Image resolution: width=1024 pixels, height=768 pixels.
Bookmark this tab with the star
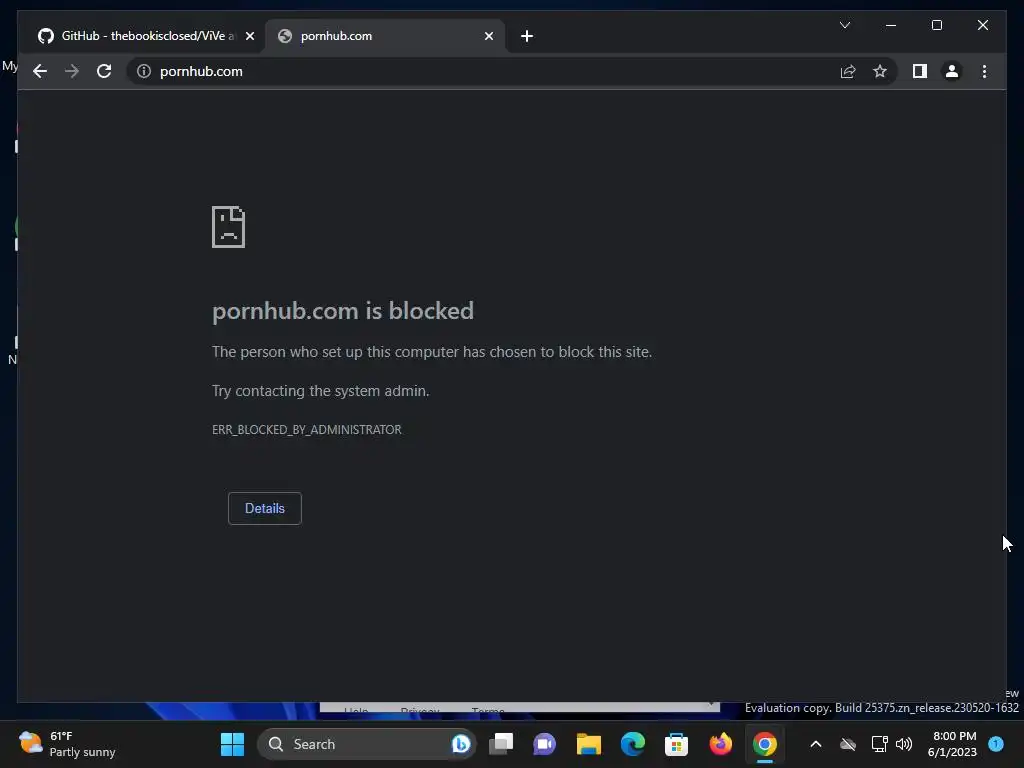[x=880, y=71]
